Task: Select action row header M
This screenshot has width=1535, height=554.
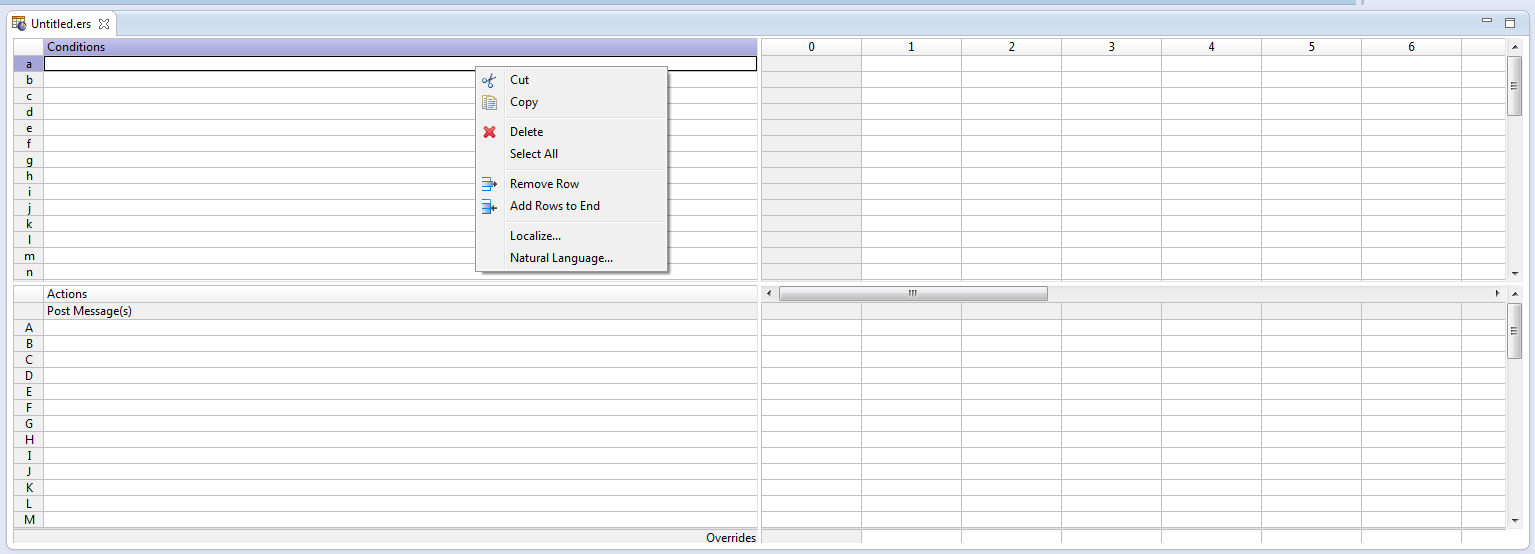Action: coord(29,520)
